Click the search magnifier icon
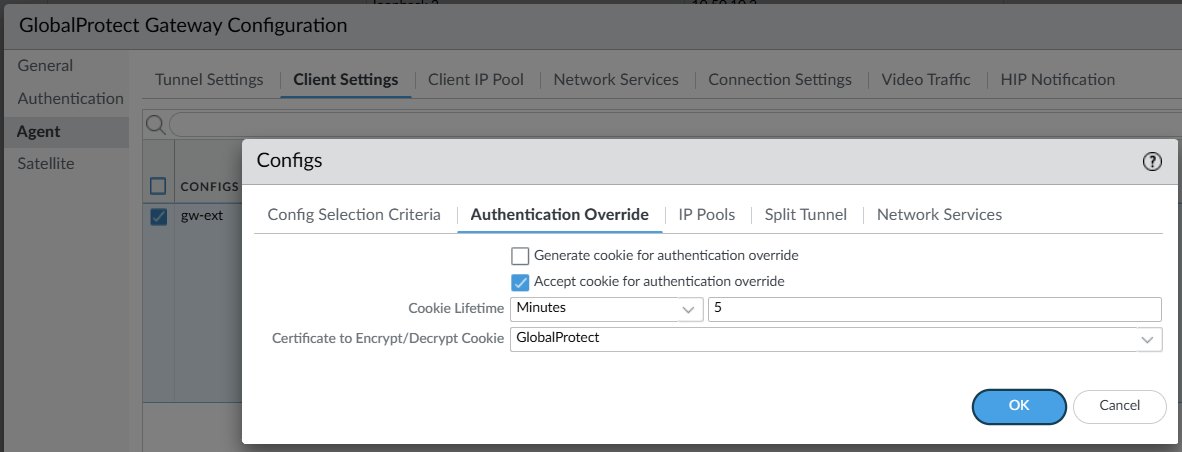Viewport: 1182px width, 452px height. click(155, 124)
